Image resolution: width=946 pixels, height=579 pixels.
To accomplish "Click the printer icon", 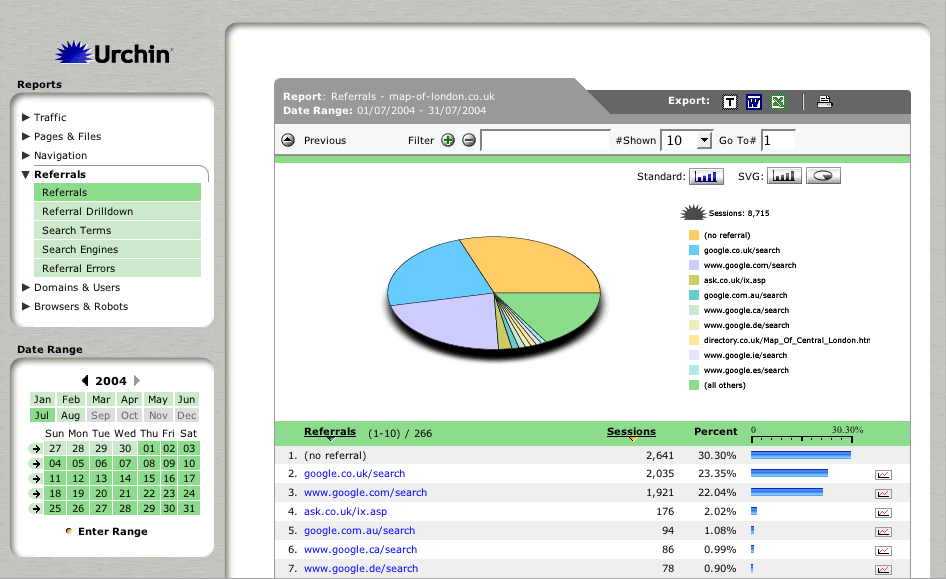I will coord(824,102).
